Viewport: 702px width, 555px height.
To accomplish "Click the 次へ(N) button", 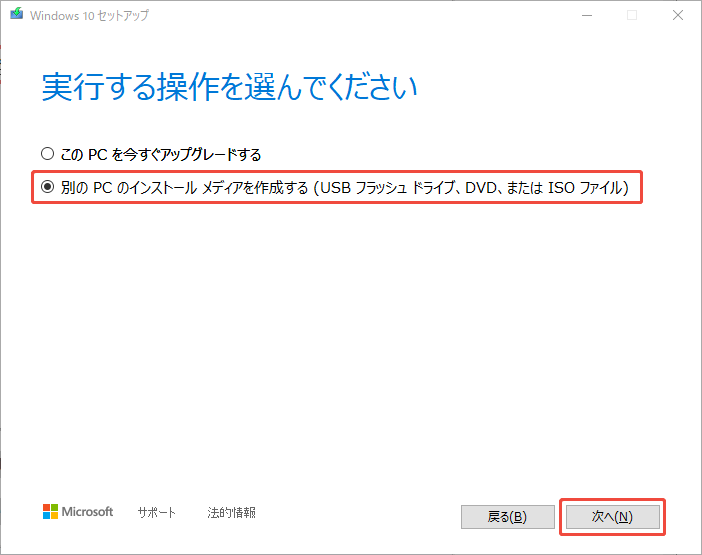I will click(612, 517).
